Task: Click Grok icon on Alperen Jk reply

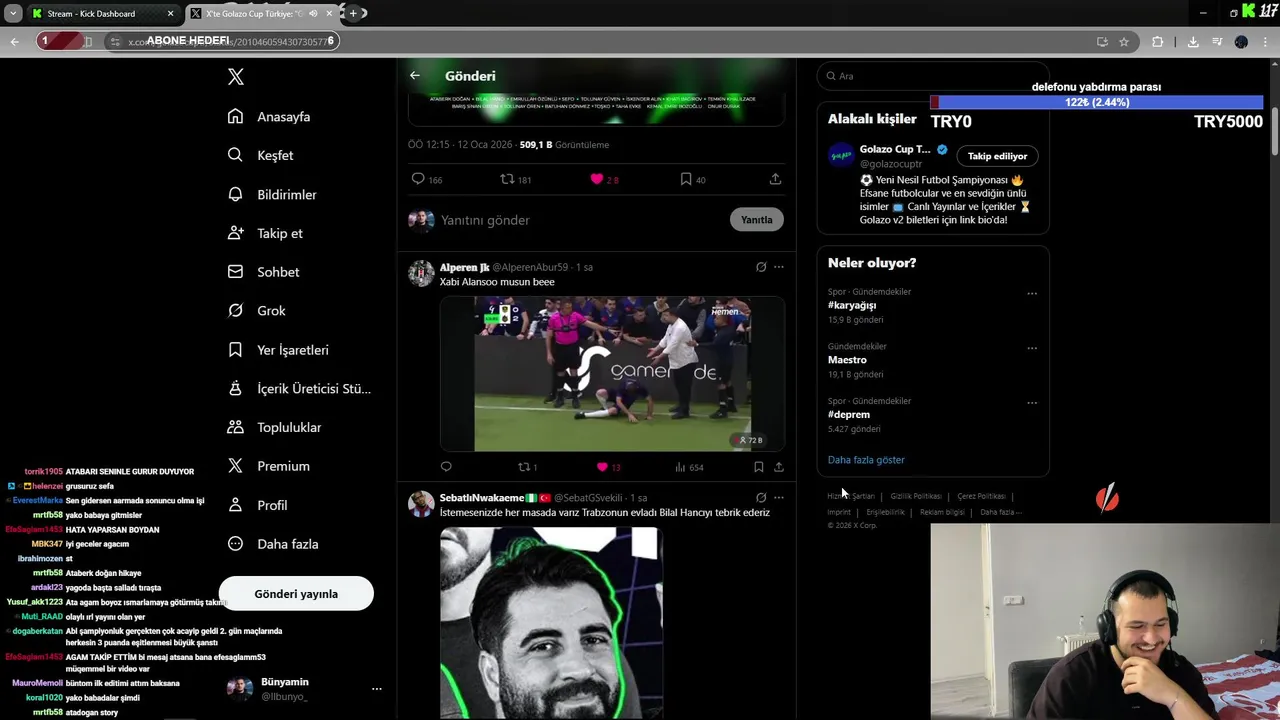Action: [x=761, y=267]
